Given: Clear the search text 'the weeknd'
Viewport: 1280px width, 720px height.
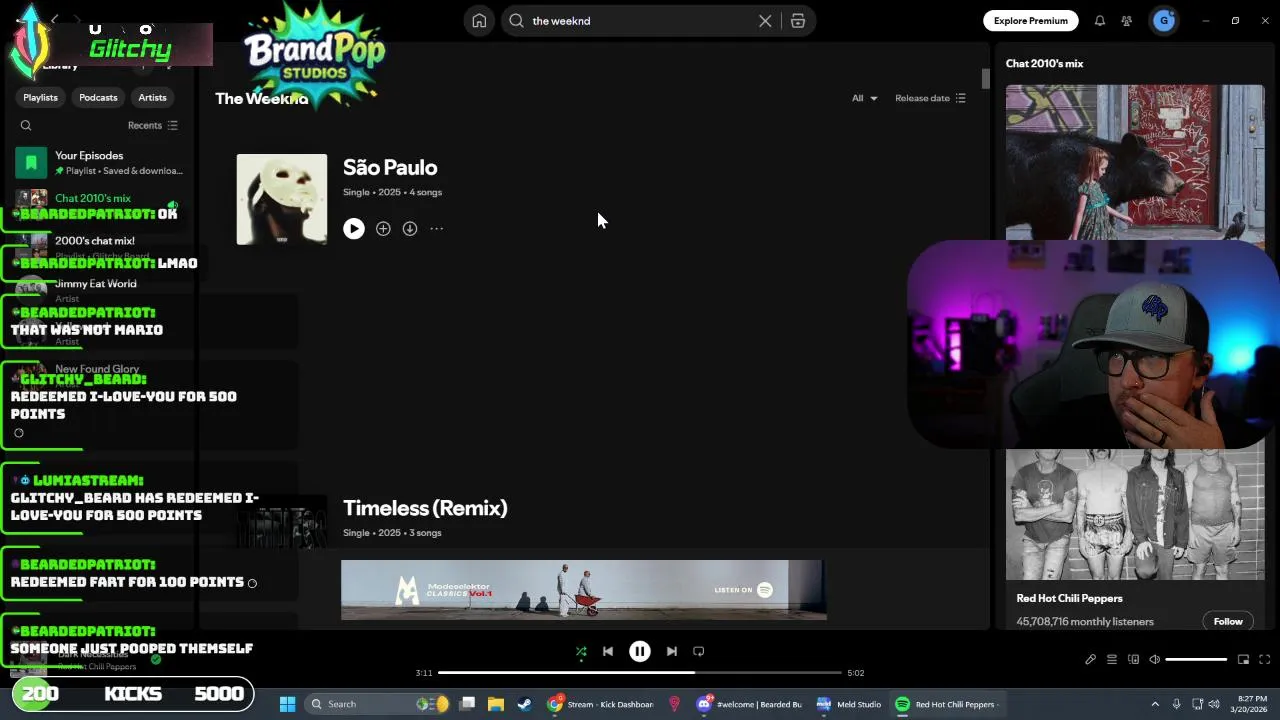Looking at the screenshot, I should point(765,21).
